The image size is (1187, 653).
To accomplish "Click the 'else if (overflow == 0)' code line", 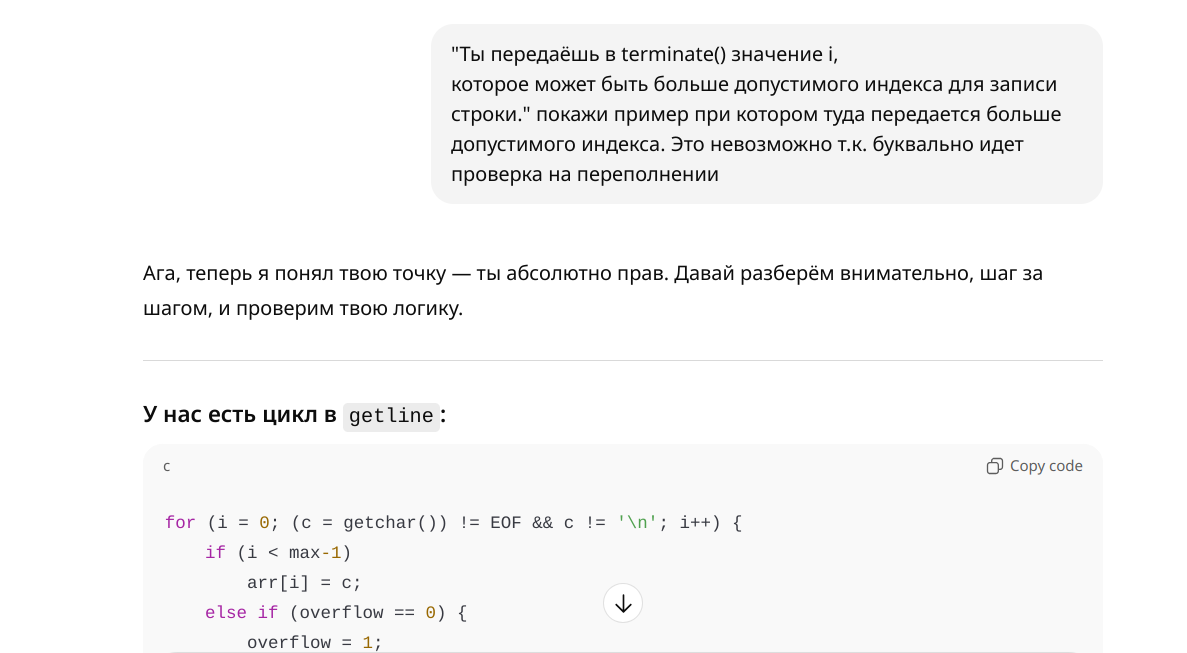I will point(336,612).
